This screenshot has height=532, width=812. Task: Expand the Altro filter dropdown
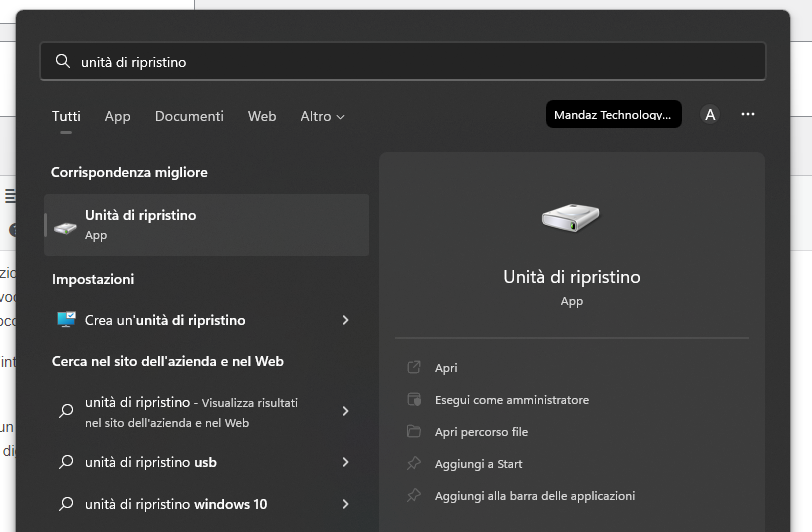[322, 116]
